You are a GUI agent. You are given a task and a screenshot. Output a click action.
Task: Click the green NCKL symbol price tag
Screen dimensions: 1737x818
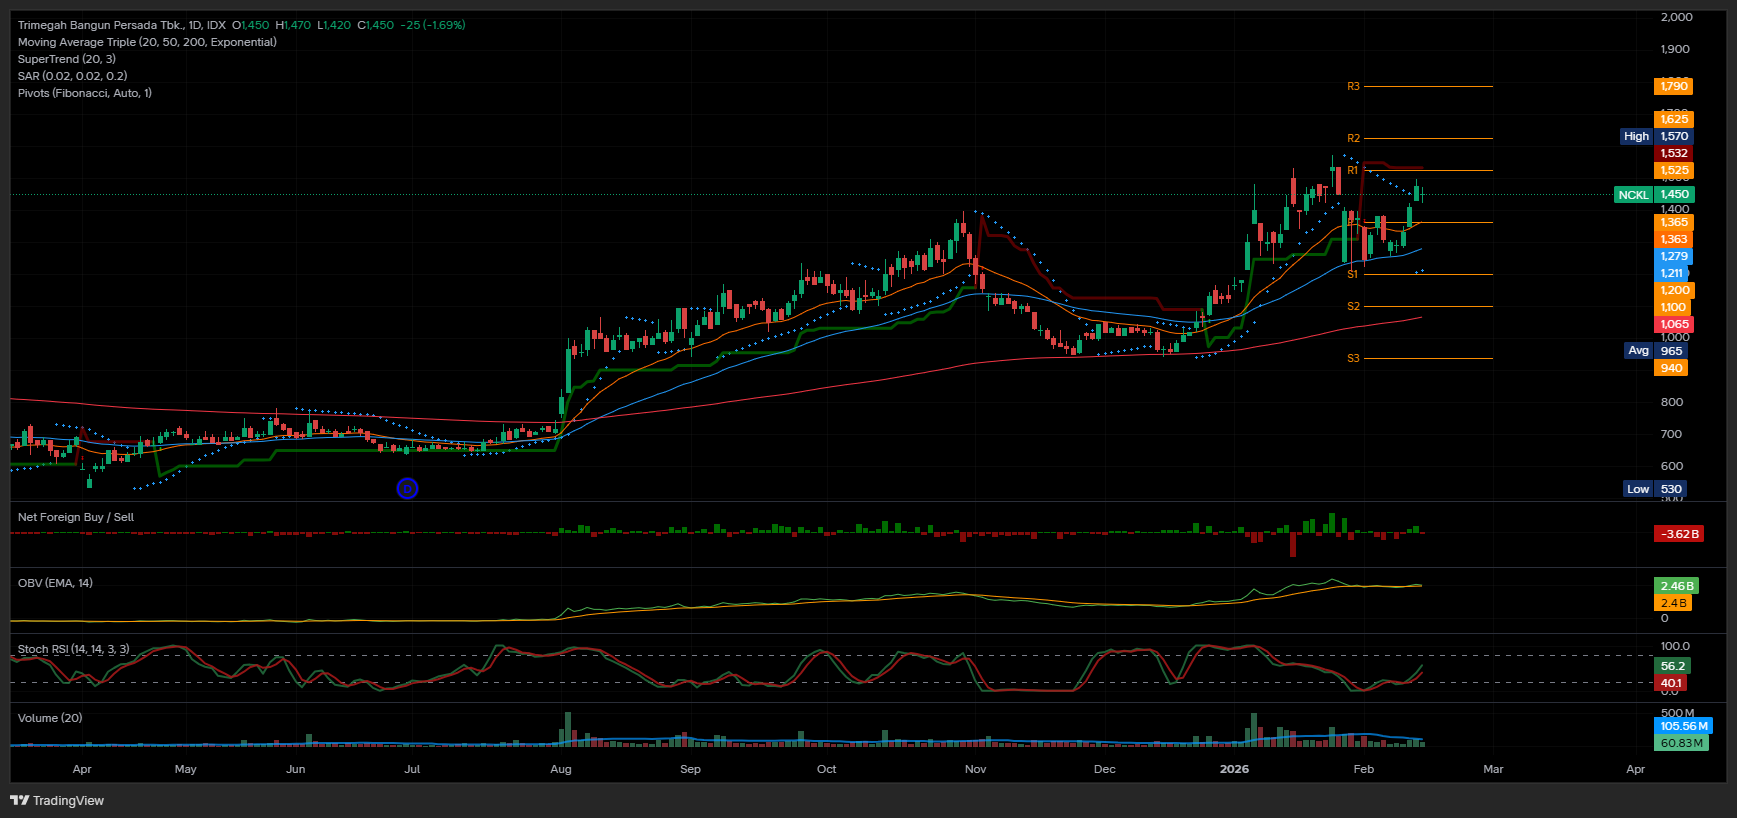tap(1633, 195)
